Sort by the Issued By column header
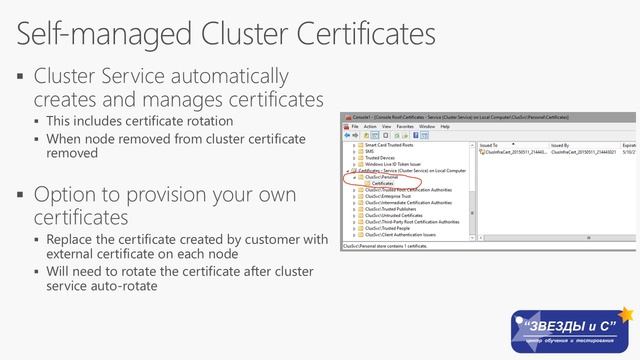Image resolution: width=640 pixels, height=360 pixels. tap(584, 145)
